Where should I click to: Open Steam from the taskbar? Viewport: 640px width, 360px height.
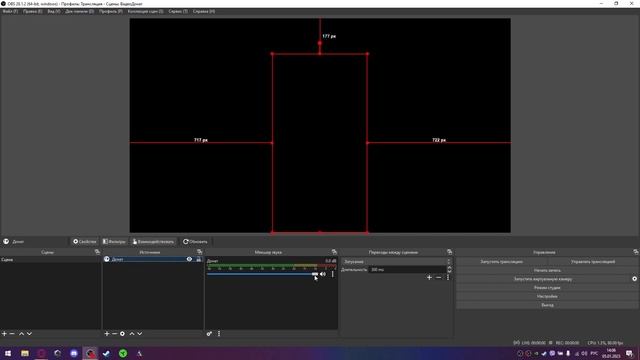coord(107,353)
